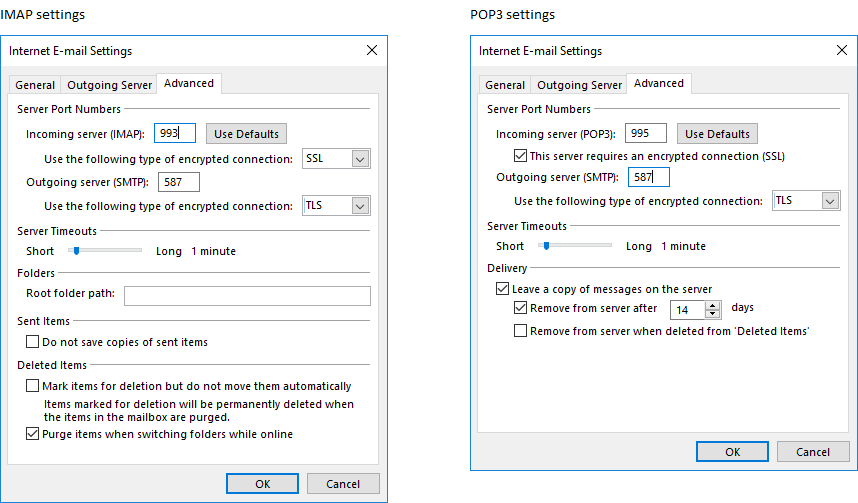Close the POP3 Internet E-mail Settings dialog
The image size is (858, 503).
[x=842, y=50]
